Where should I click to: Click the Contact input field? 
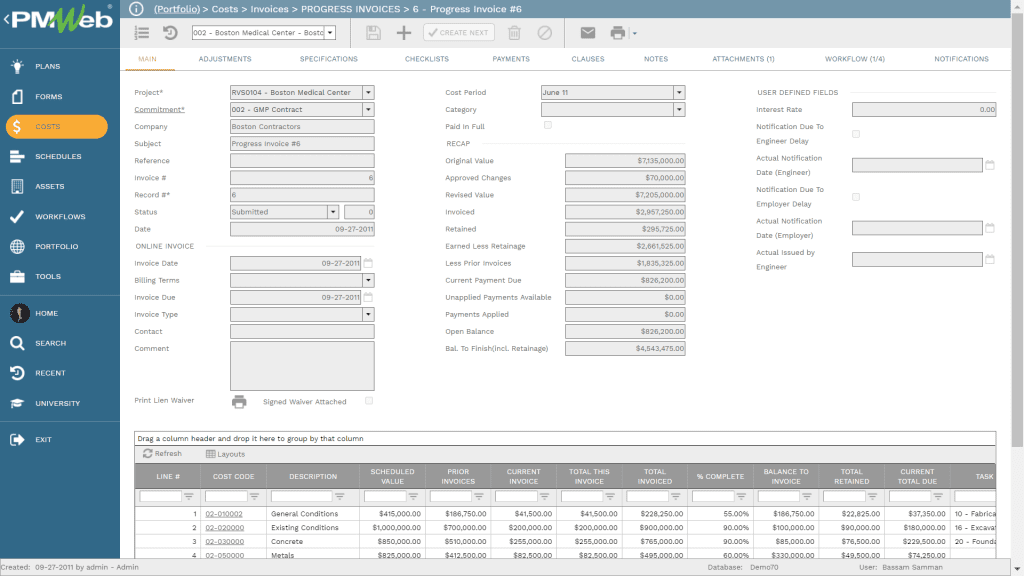click(x=302, y=331)
